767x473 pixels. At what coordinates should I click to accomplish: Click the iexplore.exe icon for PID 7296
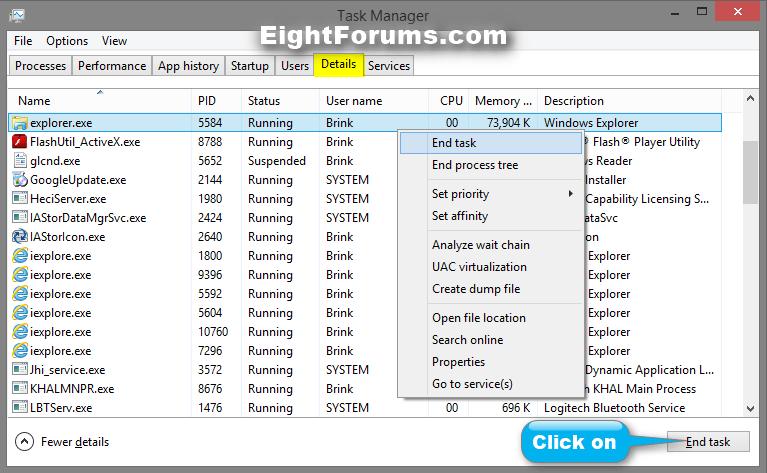click(x=20, y=351)
